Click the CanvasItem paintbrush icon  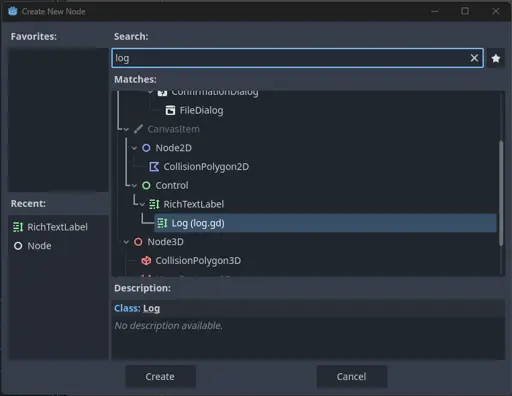138,129
